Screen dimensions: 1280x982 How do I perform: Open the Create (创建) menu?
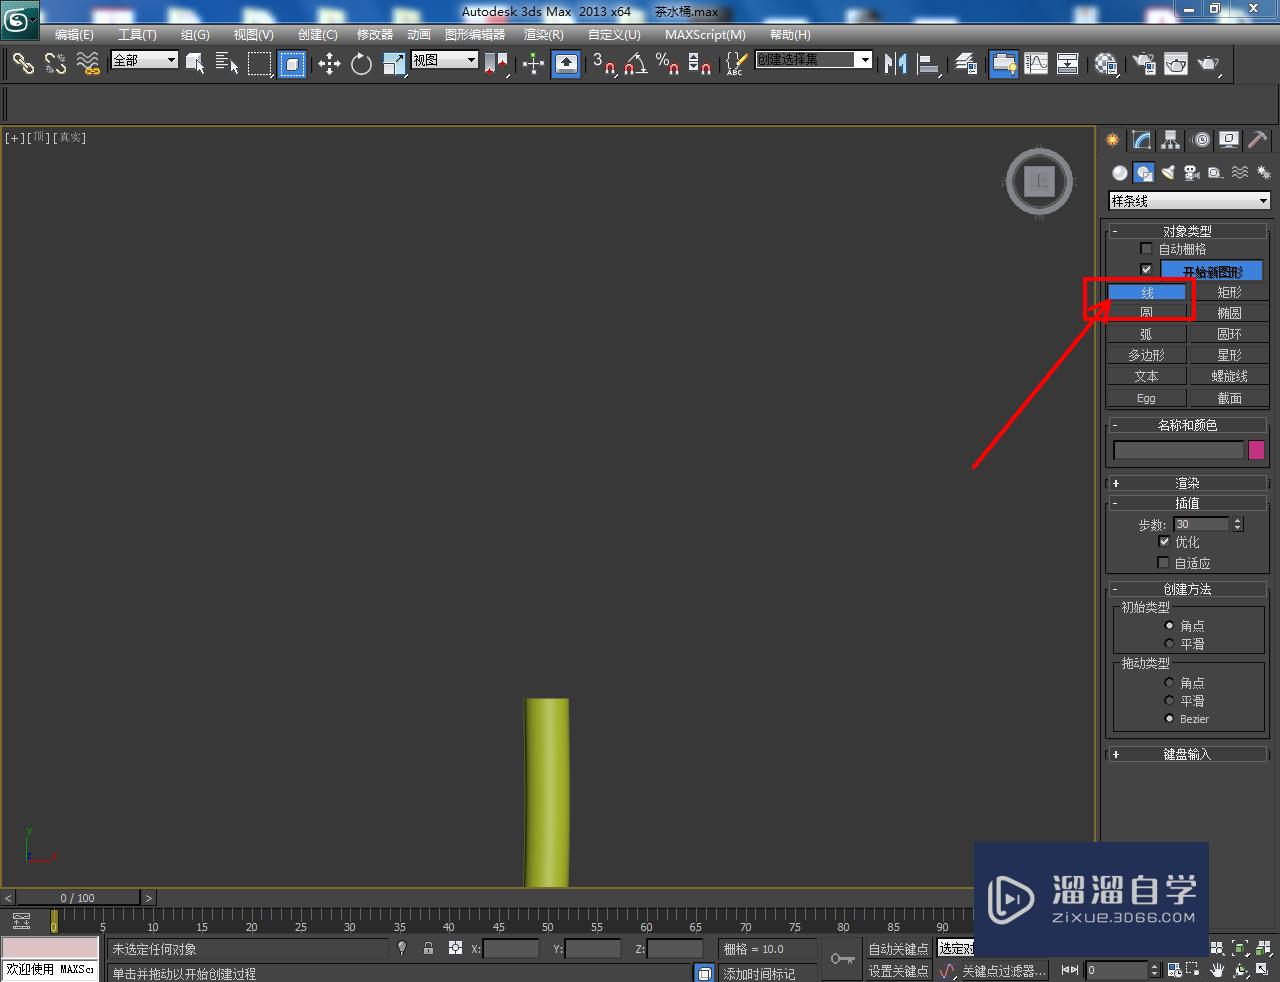point(318,34)
